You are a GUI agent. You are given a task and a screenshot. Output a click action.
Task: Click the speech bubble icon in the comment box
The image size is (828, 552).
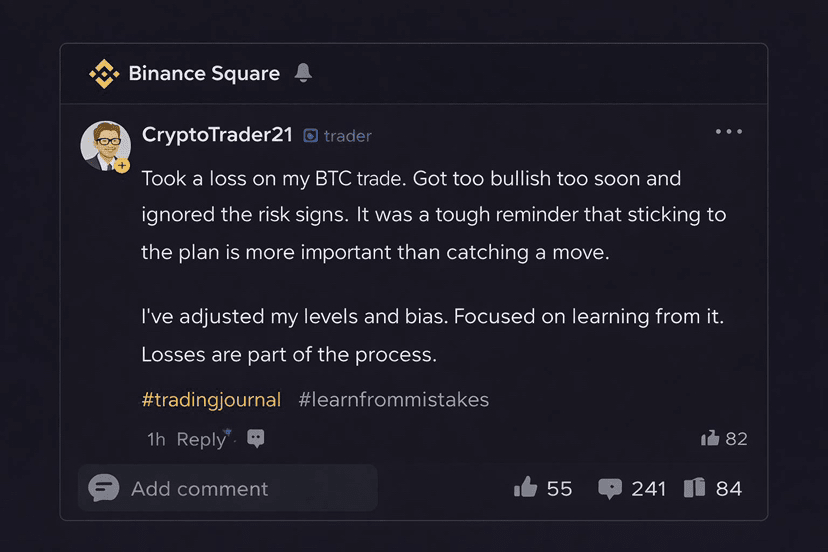104,488
